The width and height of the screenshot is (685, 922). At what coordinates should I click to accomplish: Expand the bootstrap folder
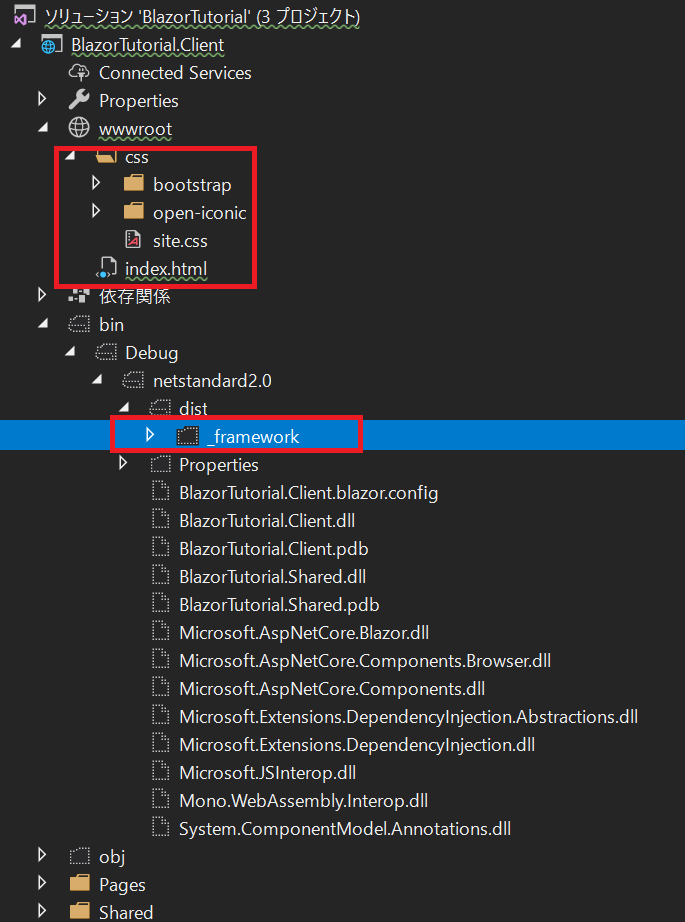(x=96, y=183)
